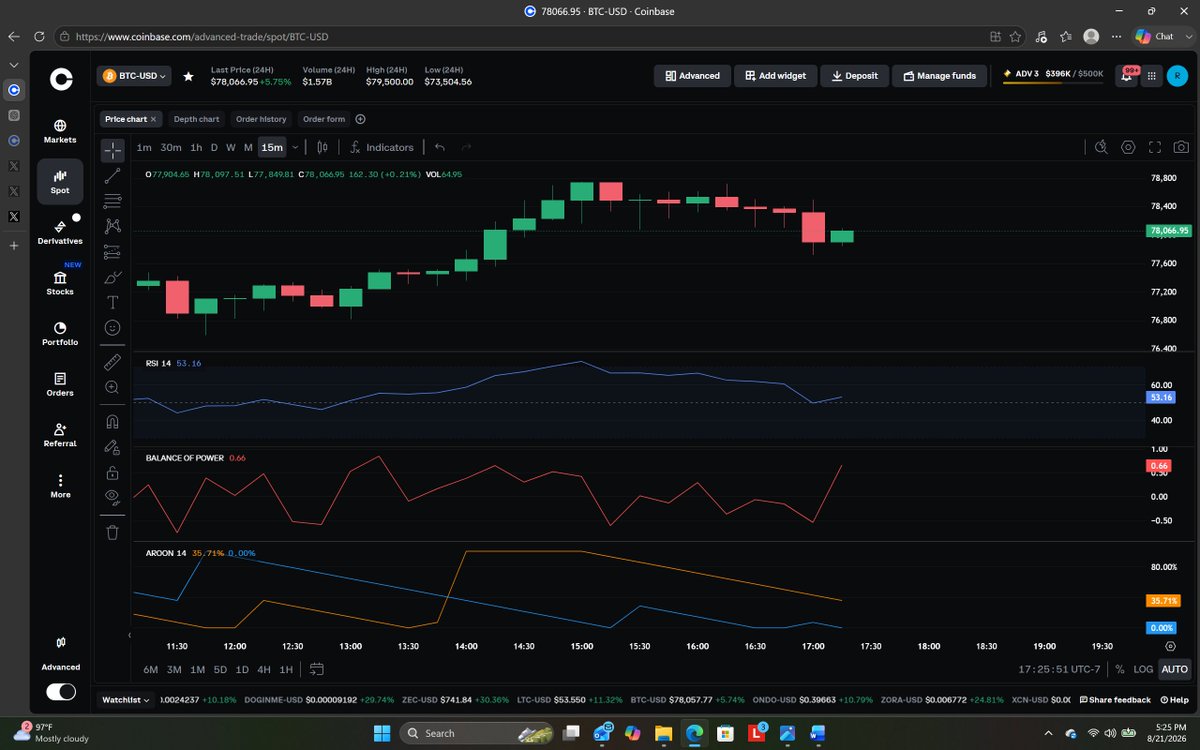
Task: Open chart quick search icon
Action: [x=1101, y=147]
